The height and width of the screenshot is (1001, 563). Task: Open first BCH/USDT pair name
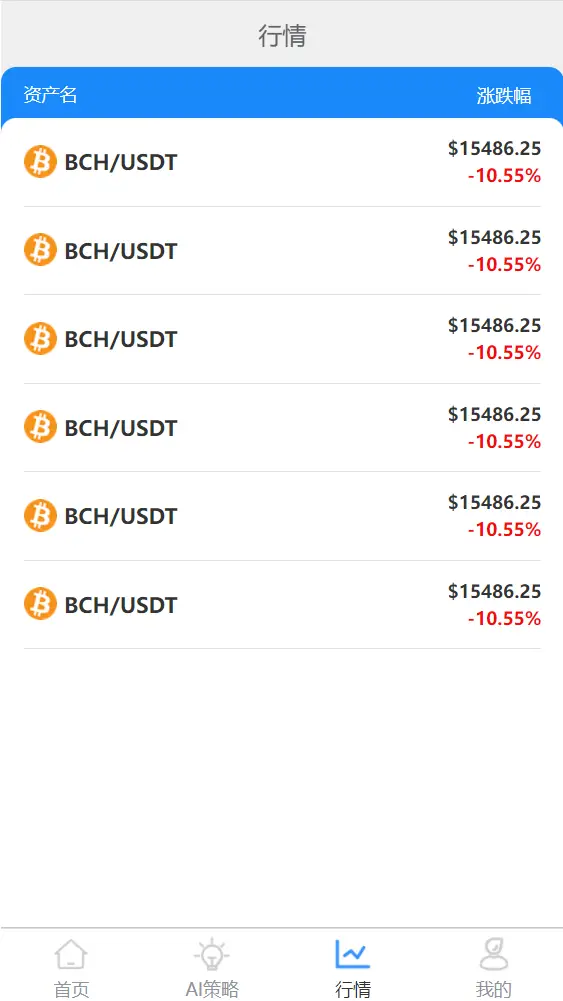pos(121,162)
